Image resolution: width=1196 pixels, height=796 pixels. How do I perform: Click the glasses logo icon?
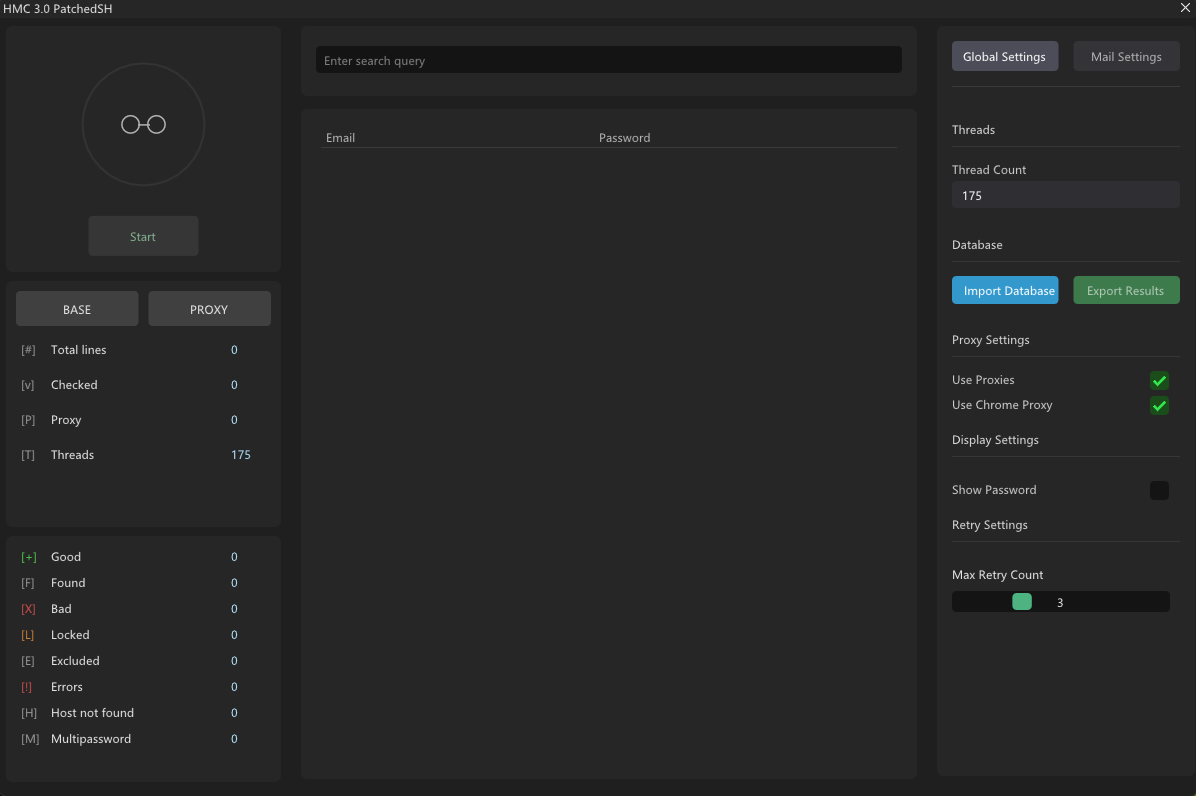143,125
